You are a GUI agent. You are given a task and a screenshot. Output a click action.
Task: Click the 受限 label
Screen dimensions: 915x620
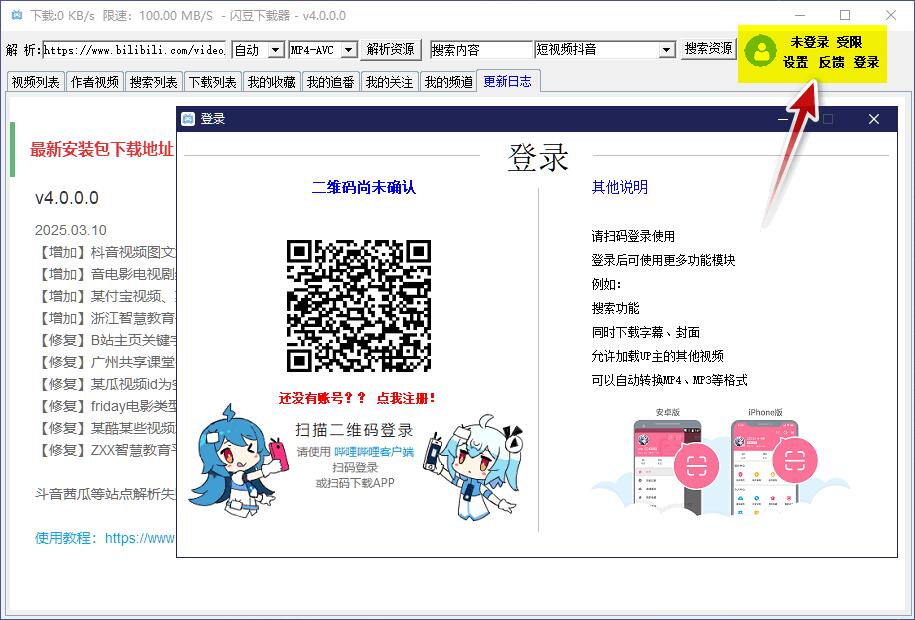click(849, 42)
